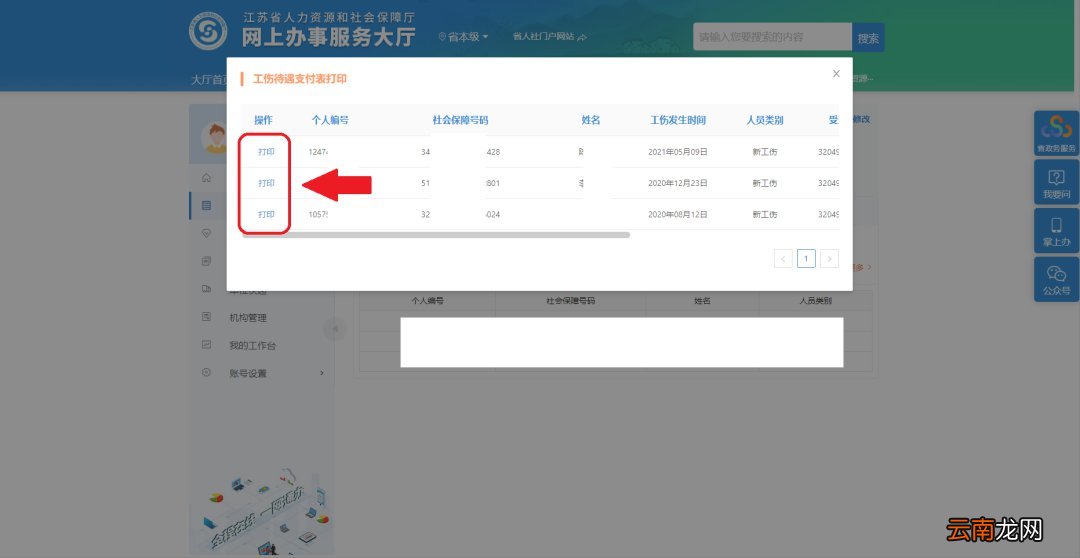Click the 人员类别 column header in dialog
1080x558 pixels.
click(x=765, y=120)
